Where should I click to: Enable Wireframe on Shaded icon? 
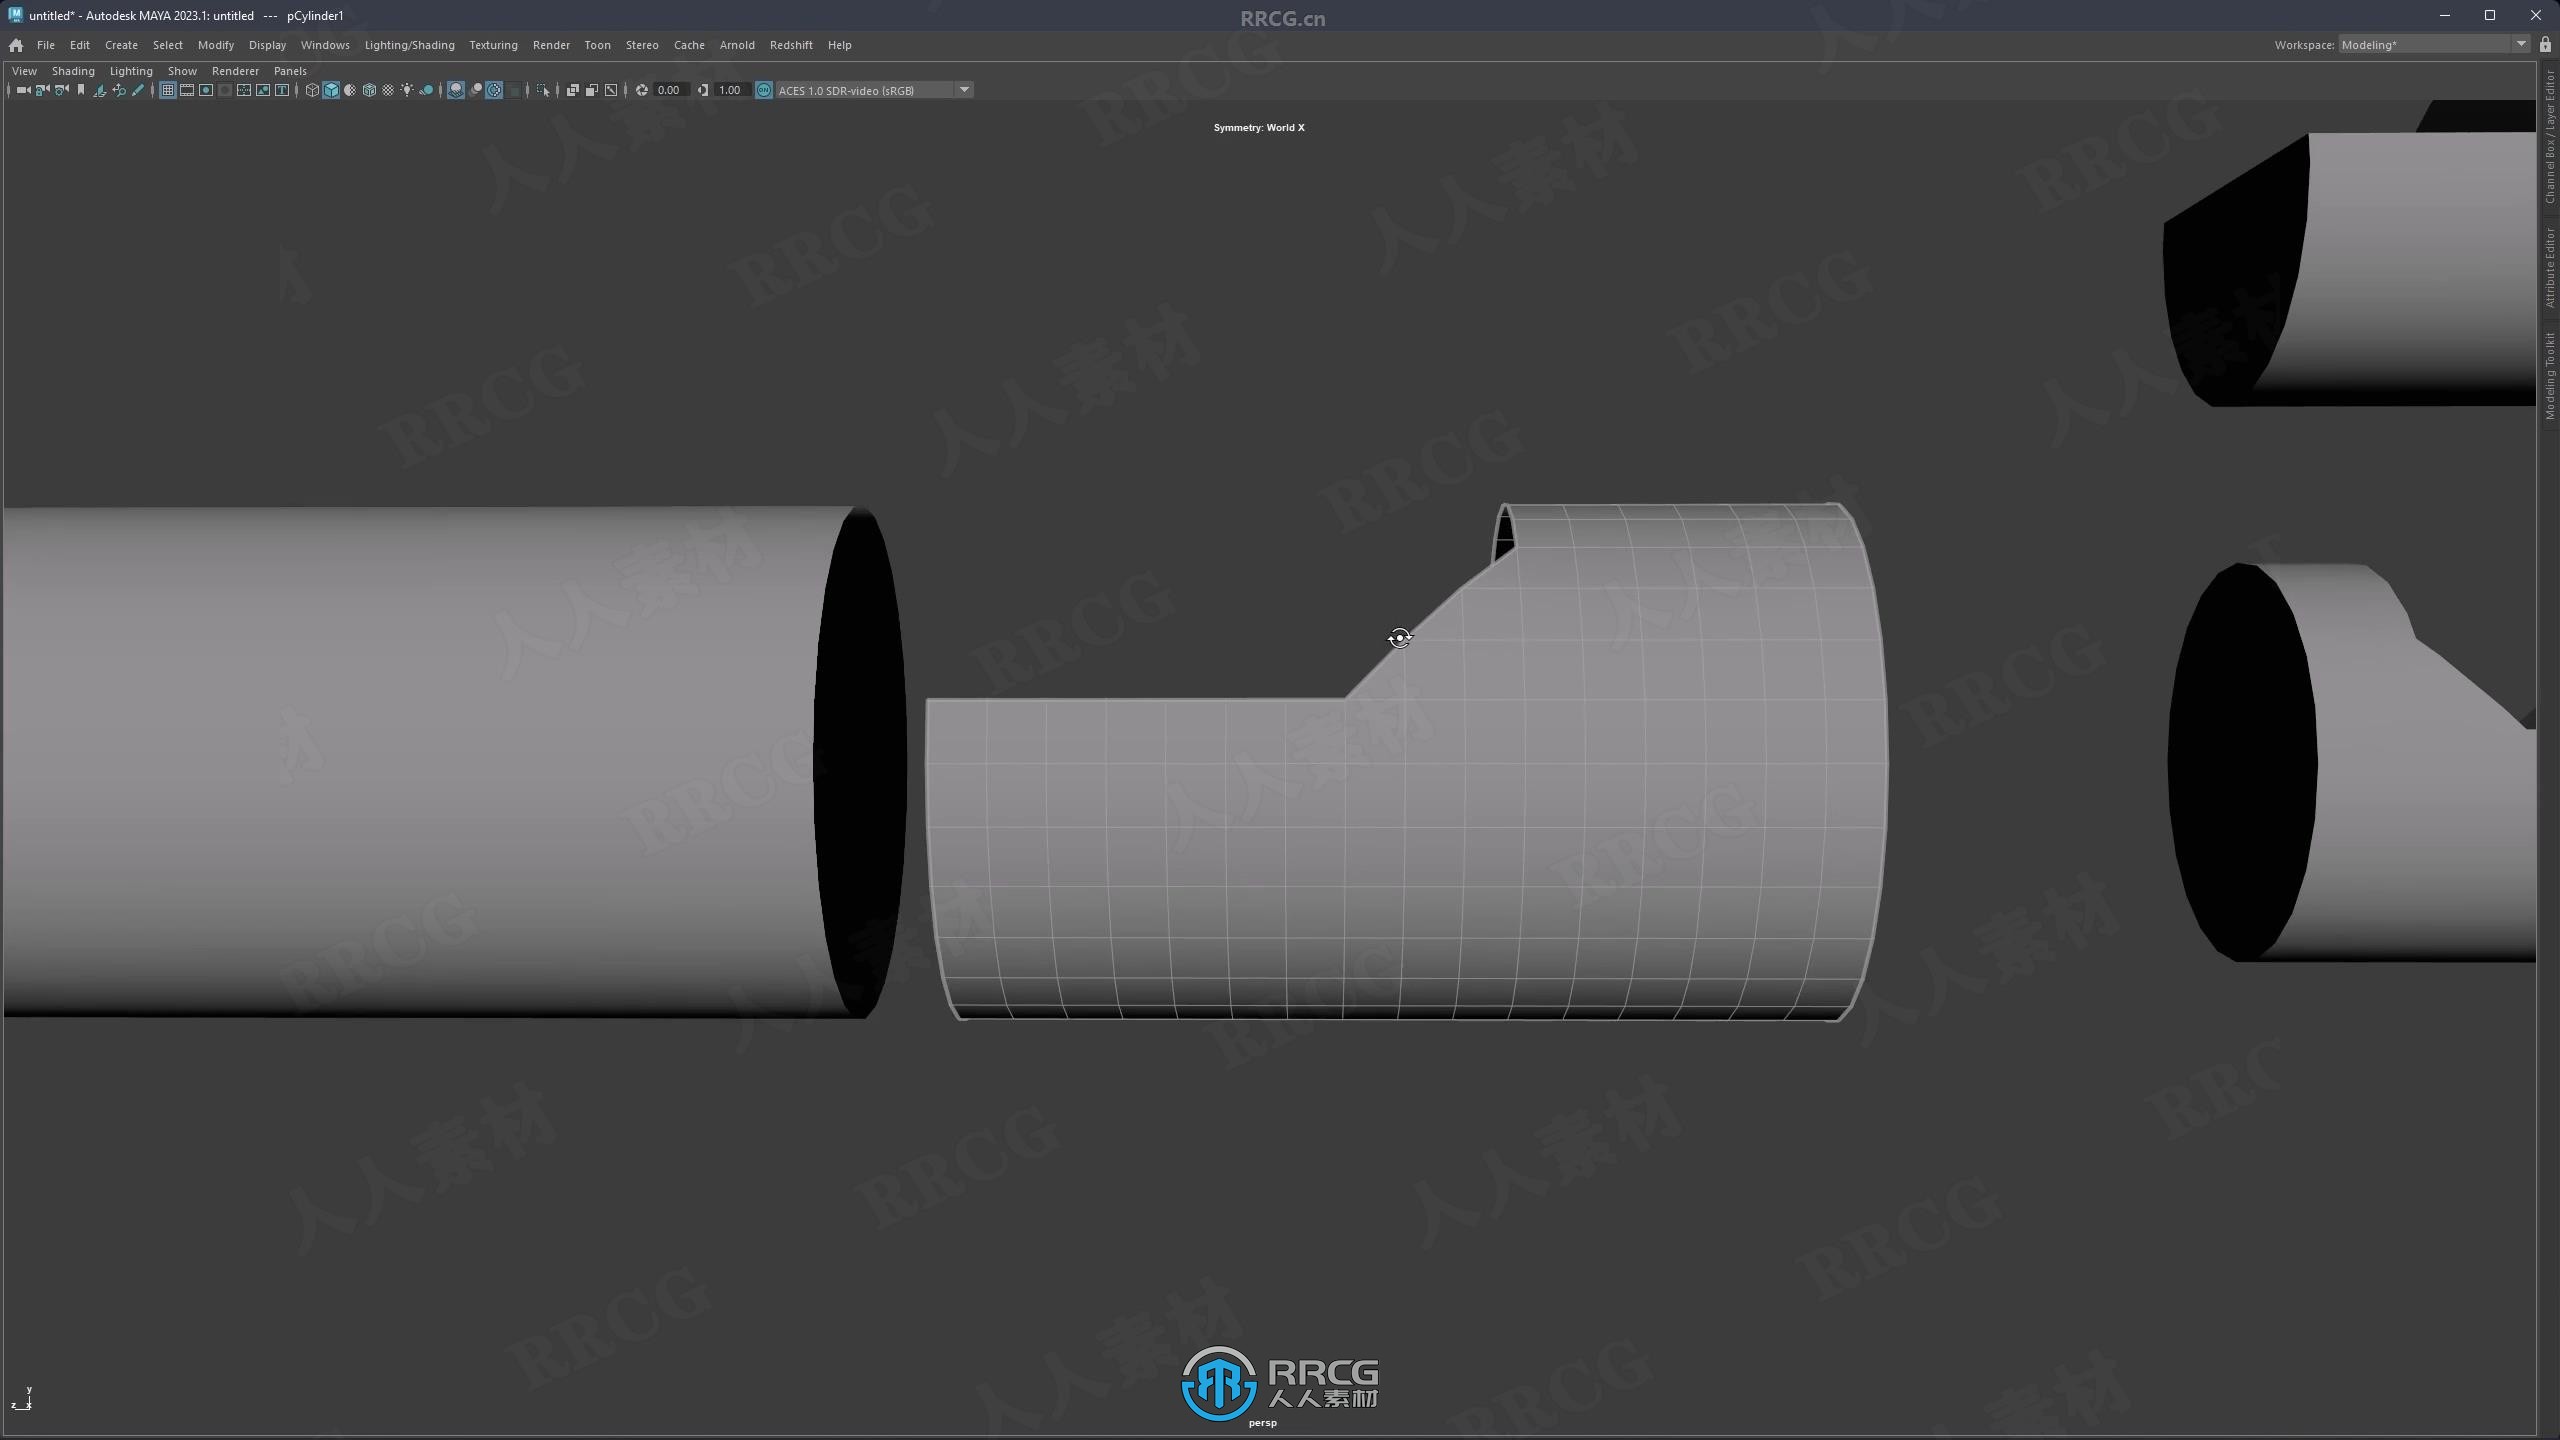tap(369, 90)
